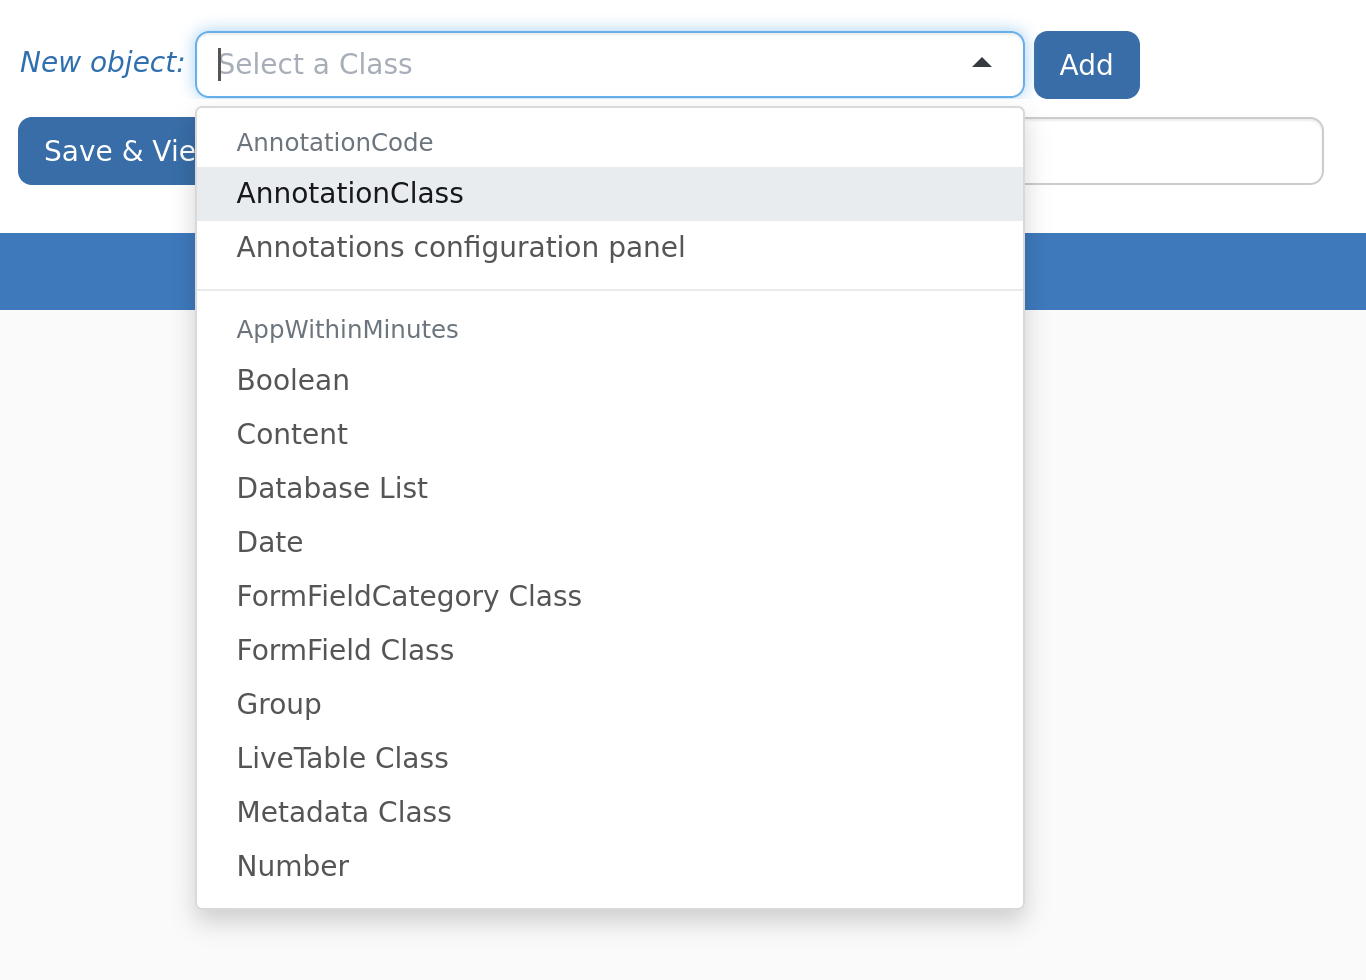Click the Add button
The height and width of the screenshot is (980, 1366).
tap(1086, 65)
